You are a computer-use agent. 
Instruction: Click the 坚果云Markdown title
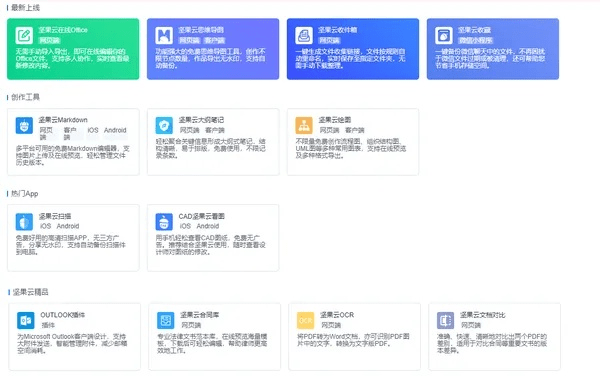[63, 120]
